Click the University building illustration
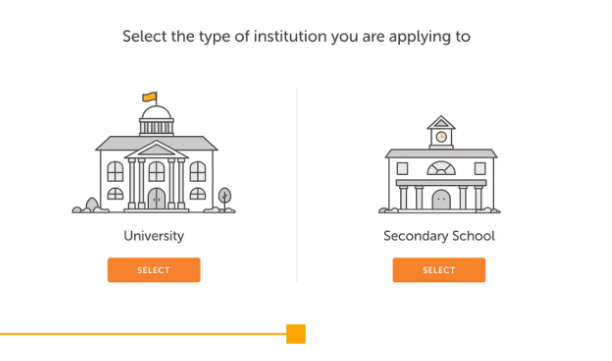This screenshot has height=361, width=612. [154, 153]
